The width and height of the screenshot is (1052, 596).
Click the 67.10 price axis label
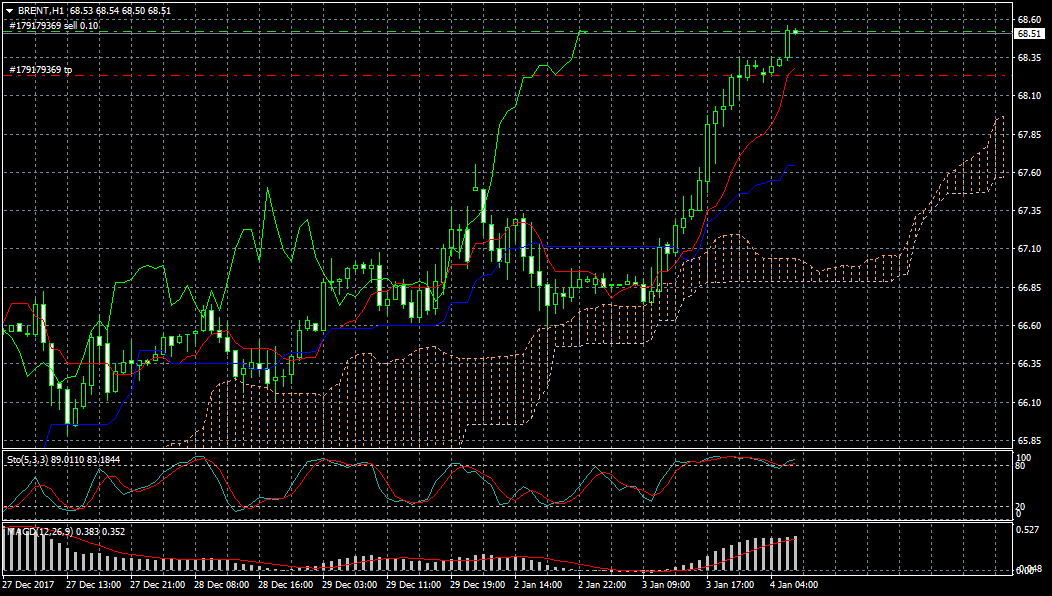coord(1029,249)
